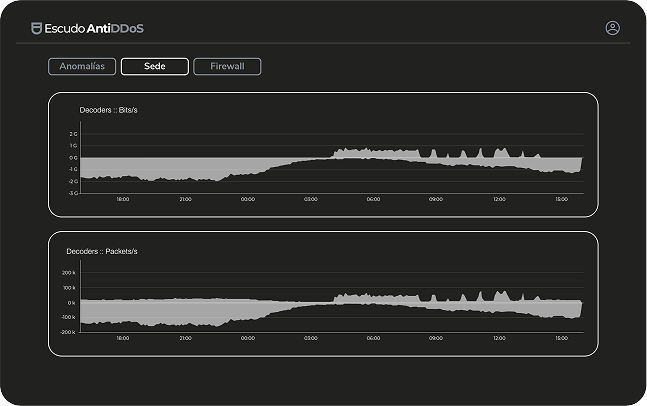Click the 2 G label on Bits/s axis
Screen dimensions: 647x406
coord(73,134)
